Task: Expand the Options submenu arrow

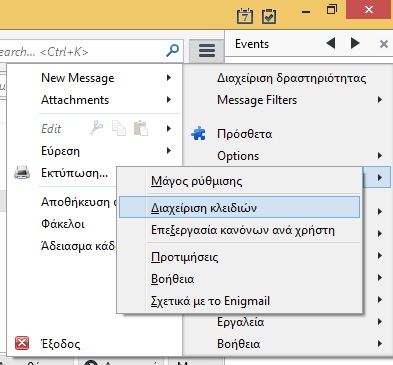Action: [380, 156]
